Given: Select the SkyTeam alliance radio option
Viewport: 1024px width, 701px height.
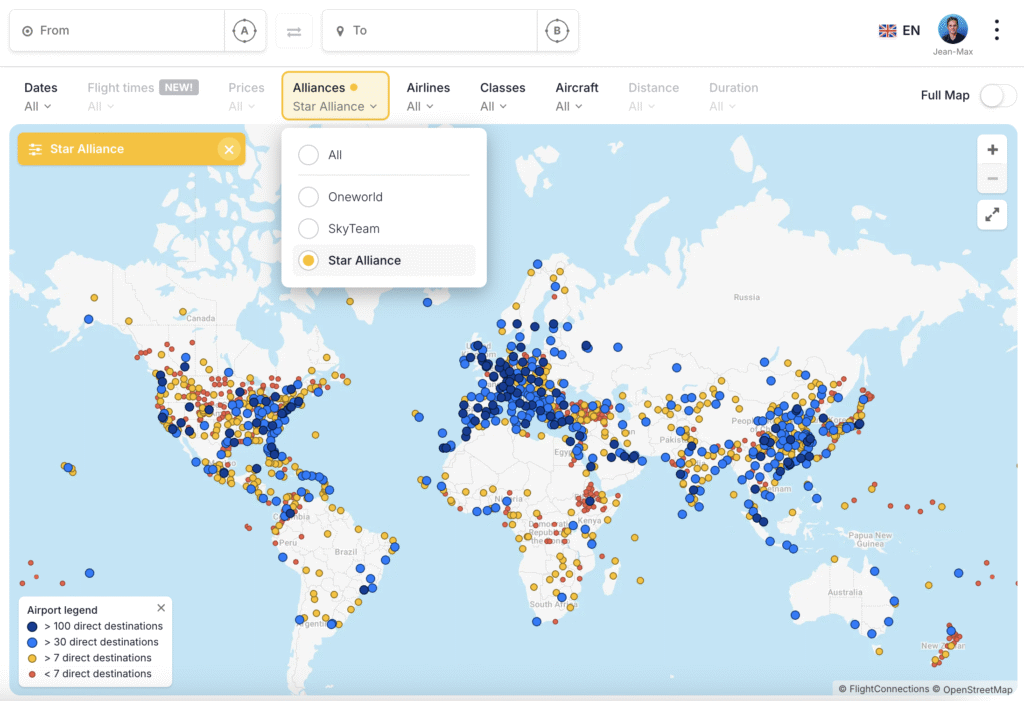Looking at the screenshot, I should 309,229.
